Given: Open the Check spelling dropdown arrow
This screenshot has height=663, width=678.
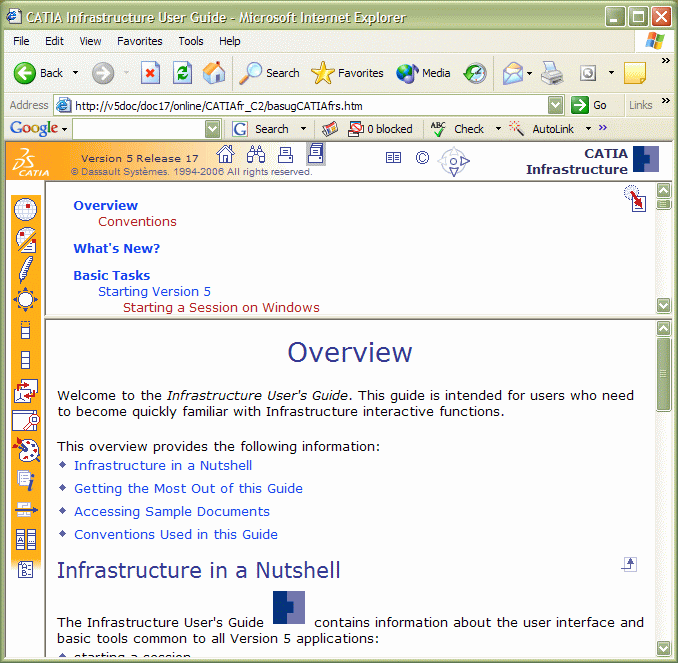Looking at the screenshot, I should (x=498, y=128).
